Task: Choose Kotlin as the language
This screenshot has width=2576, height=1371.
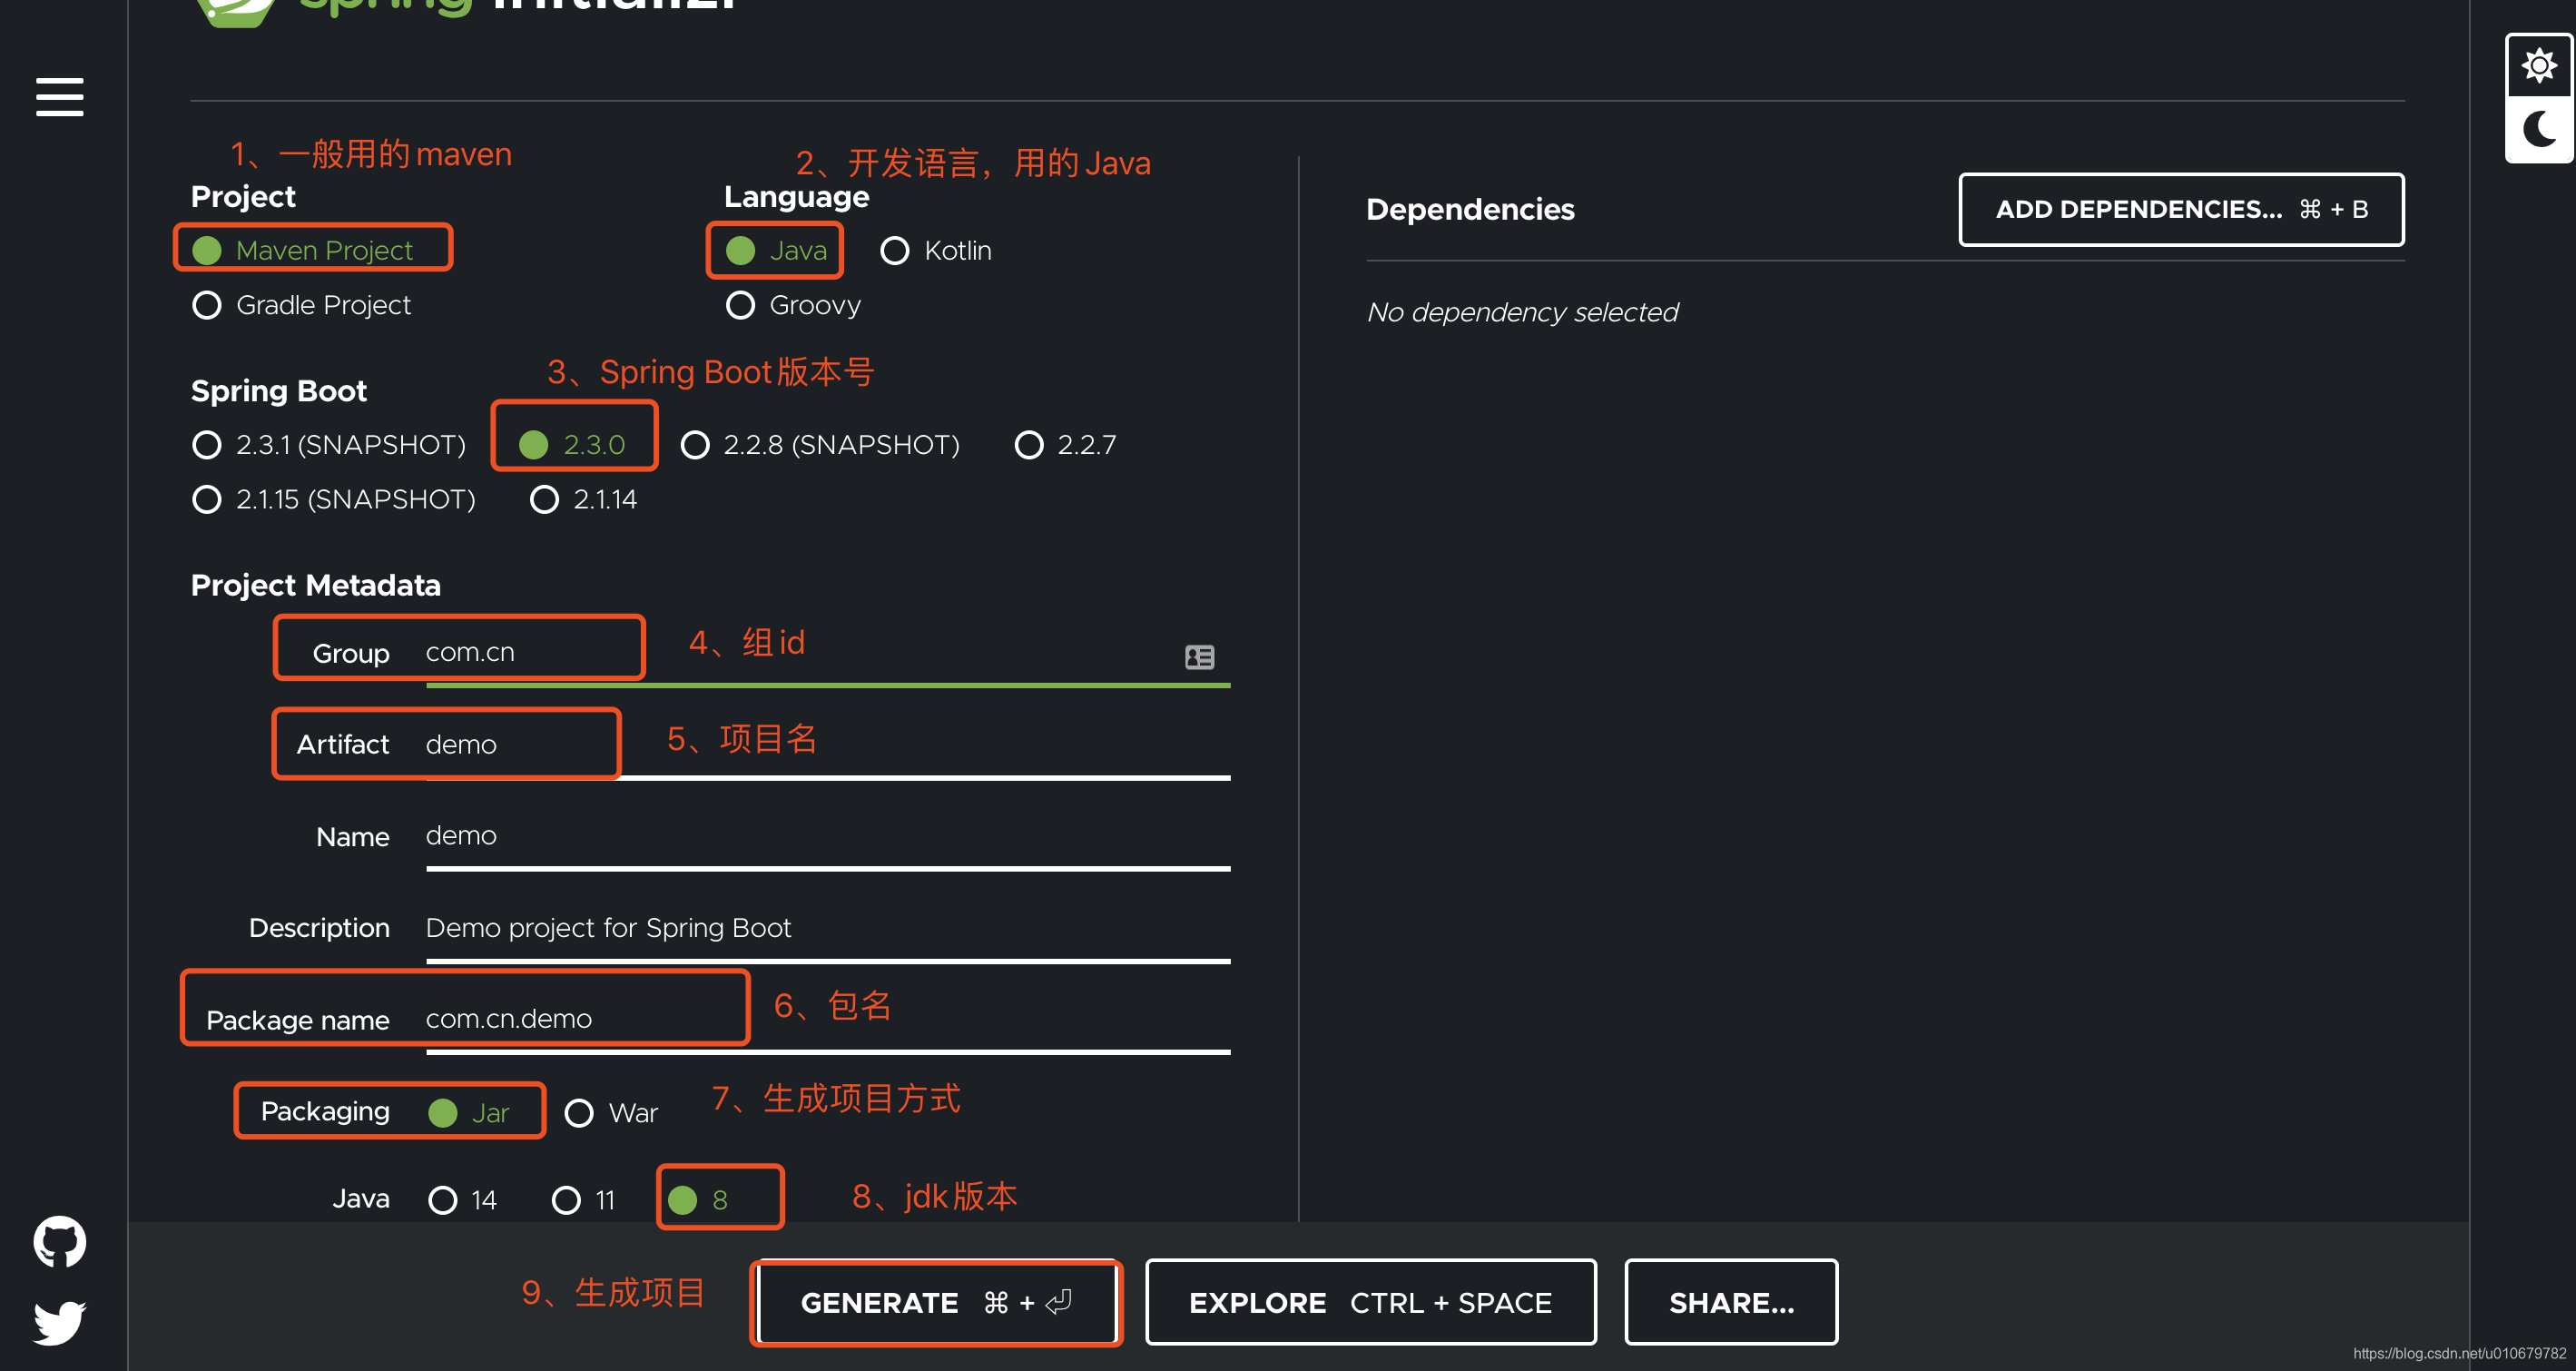Action: [936, 250]
